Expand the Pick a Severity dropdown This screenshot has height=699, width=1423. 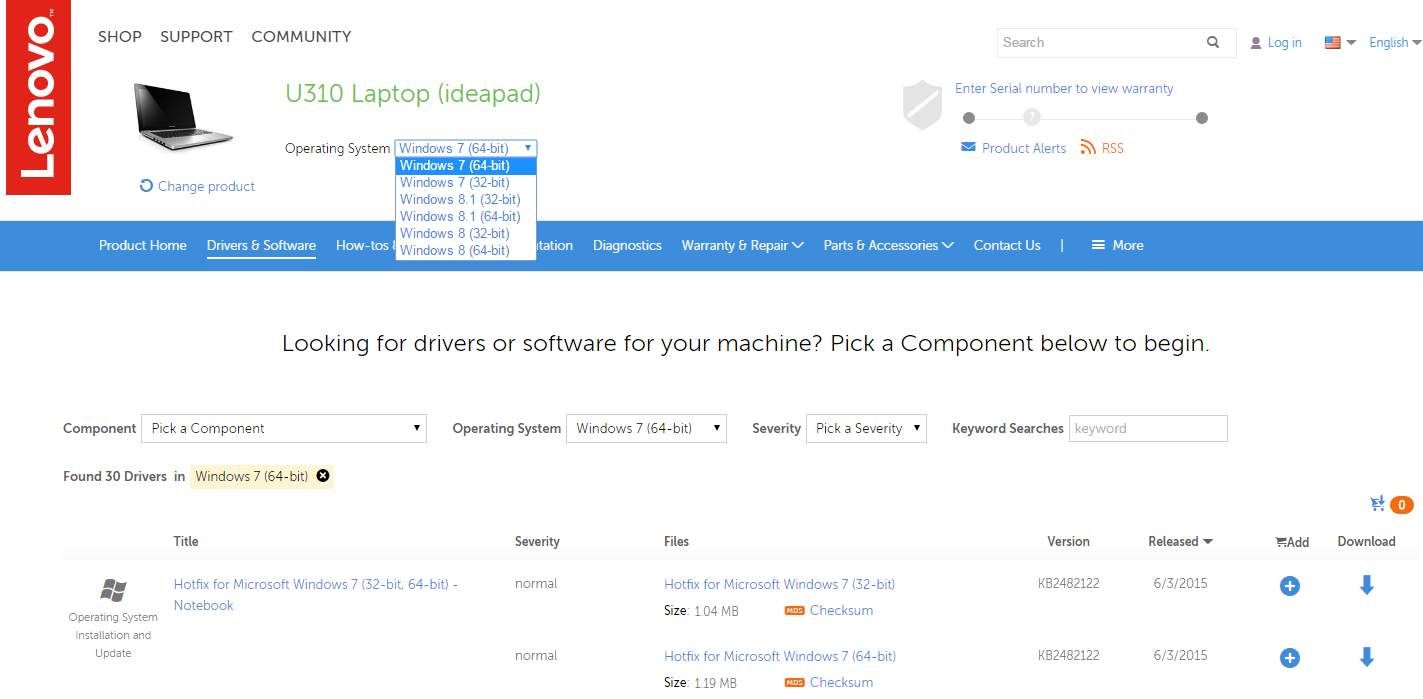point(866,428)
